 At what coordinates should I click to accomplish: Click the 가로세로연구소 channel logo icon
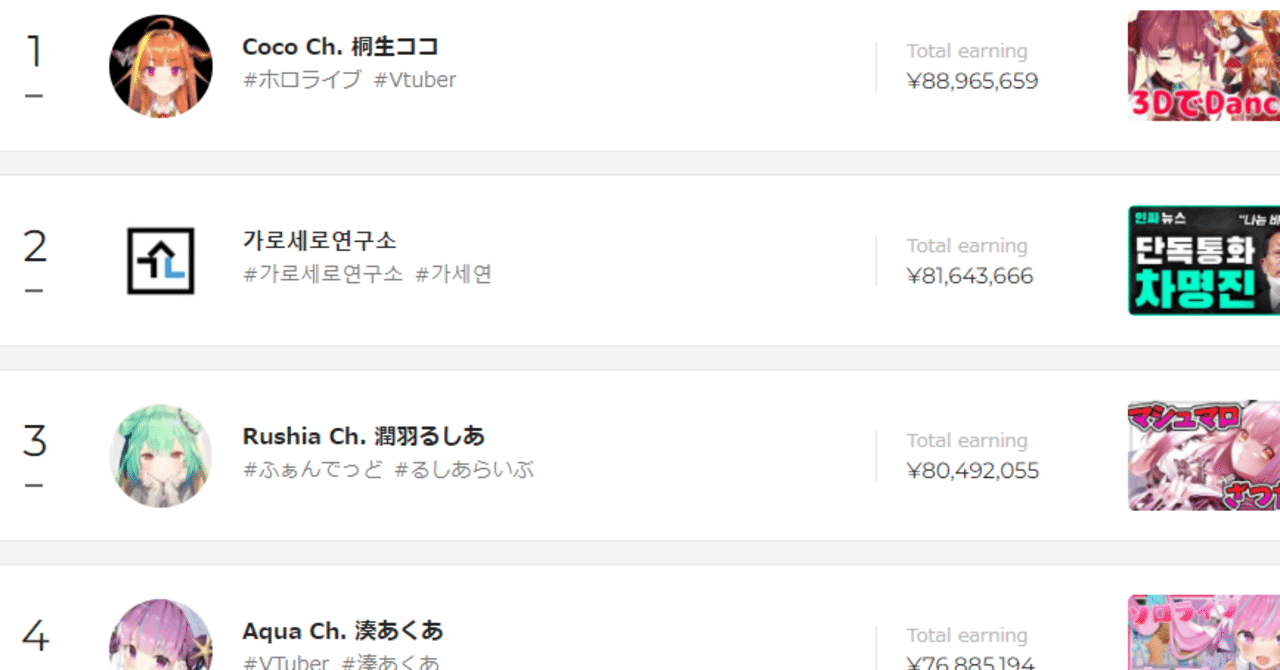coord(160,261)
